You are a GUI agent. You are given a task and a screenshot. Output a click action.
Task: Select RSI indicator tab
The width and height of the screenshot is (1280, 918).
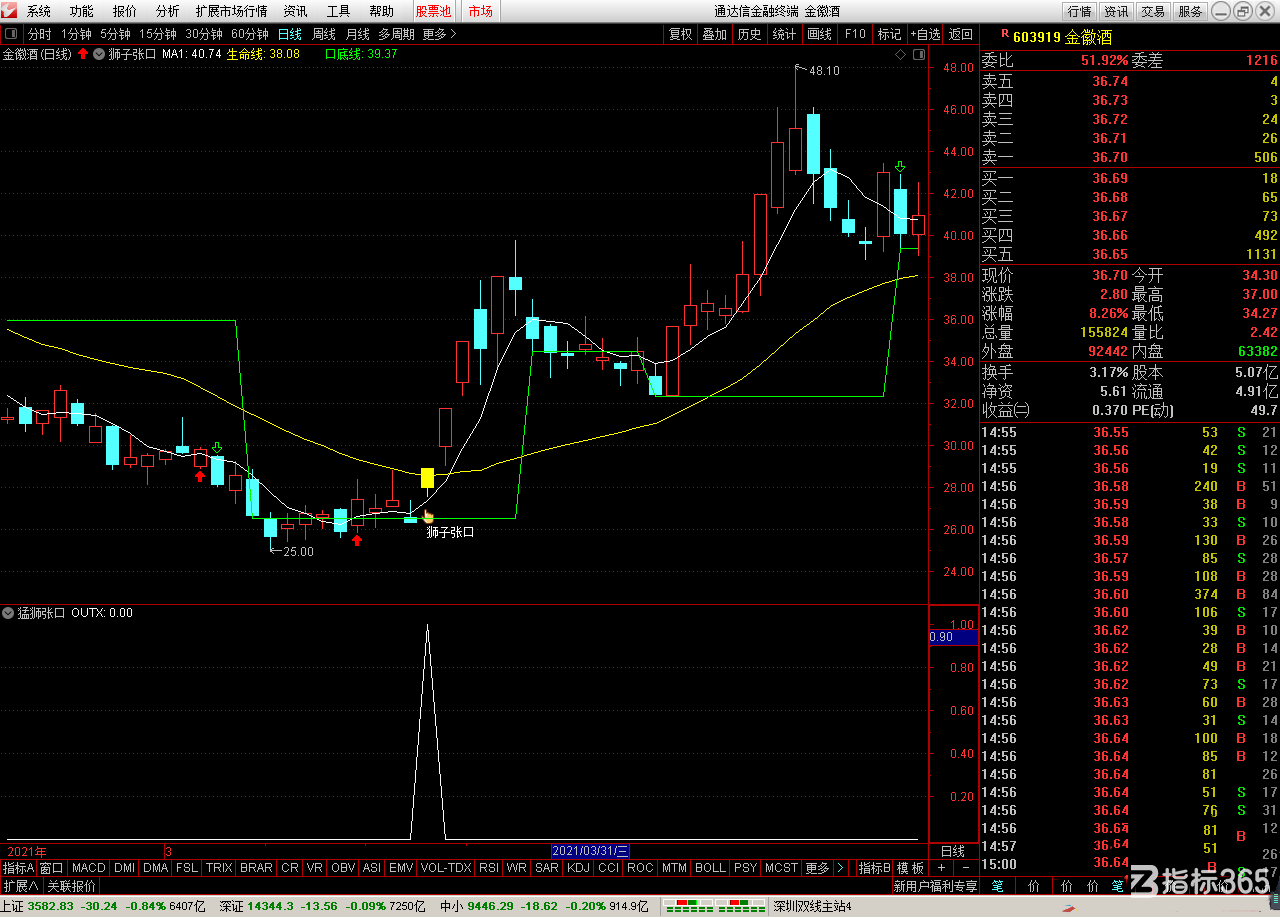click(489, 868)
